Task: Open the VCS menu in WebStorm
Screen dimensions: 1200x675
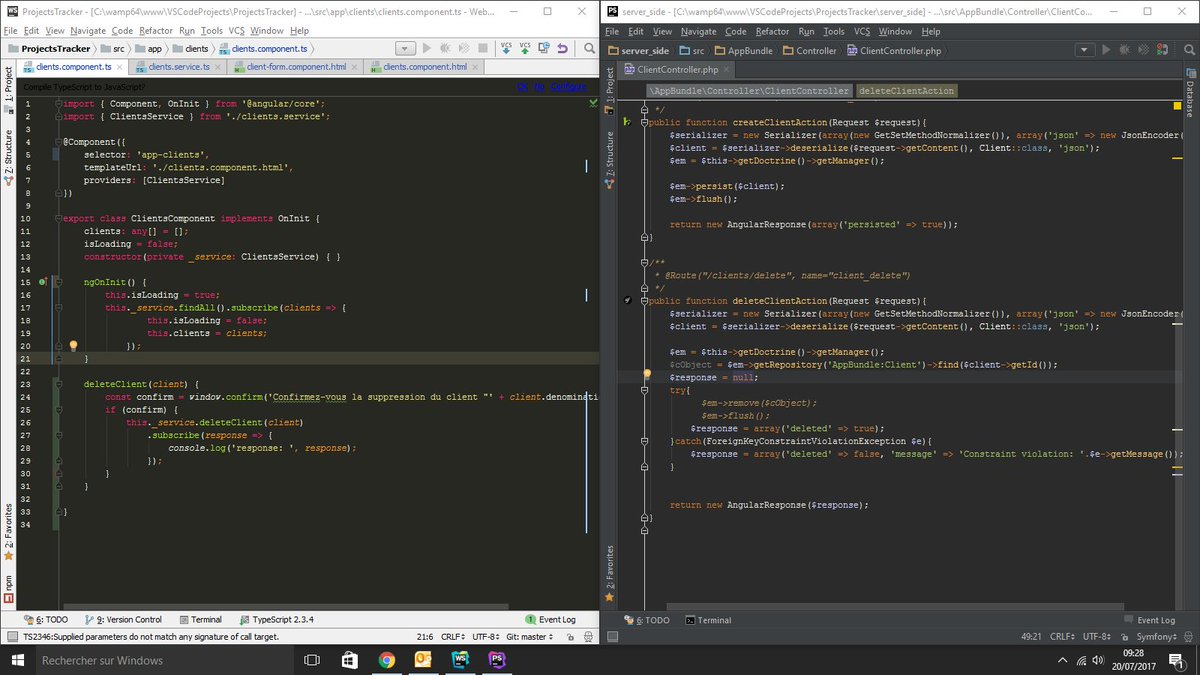Action: tap(237, 31)
